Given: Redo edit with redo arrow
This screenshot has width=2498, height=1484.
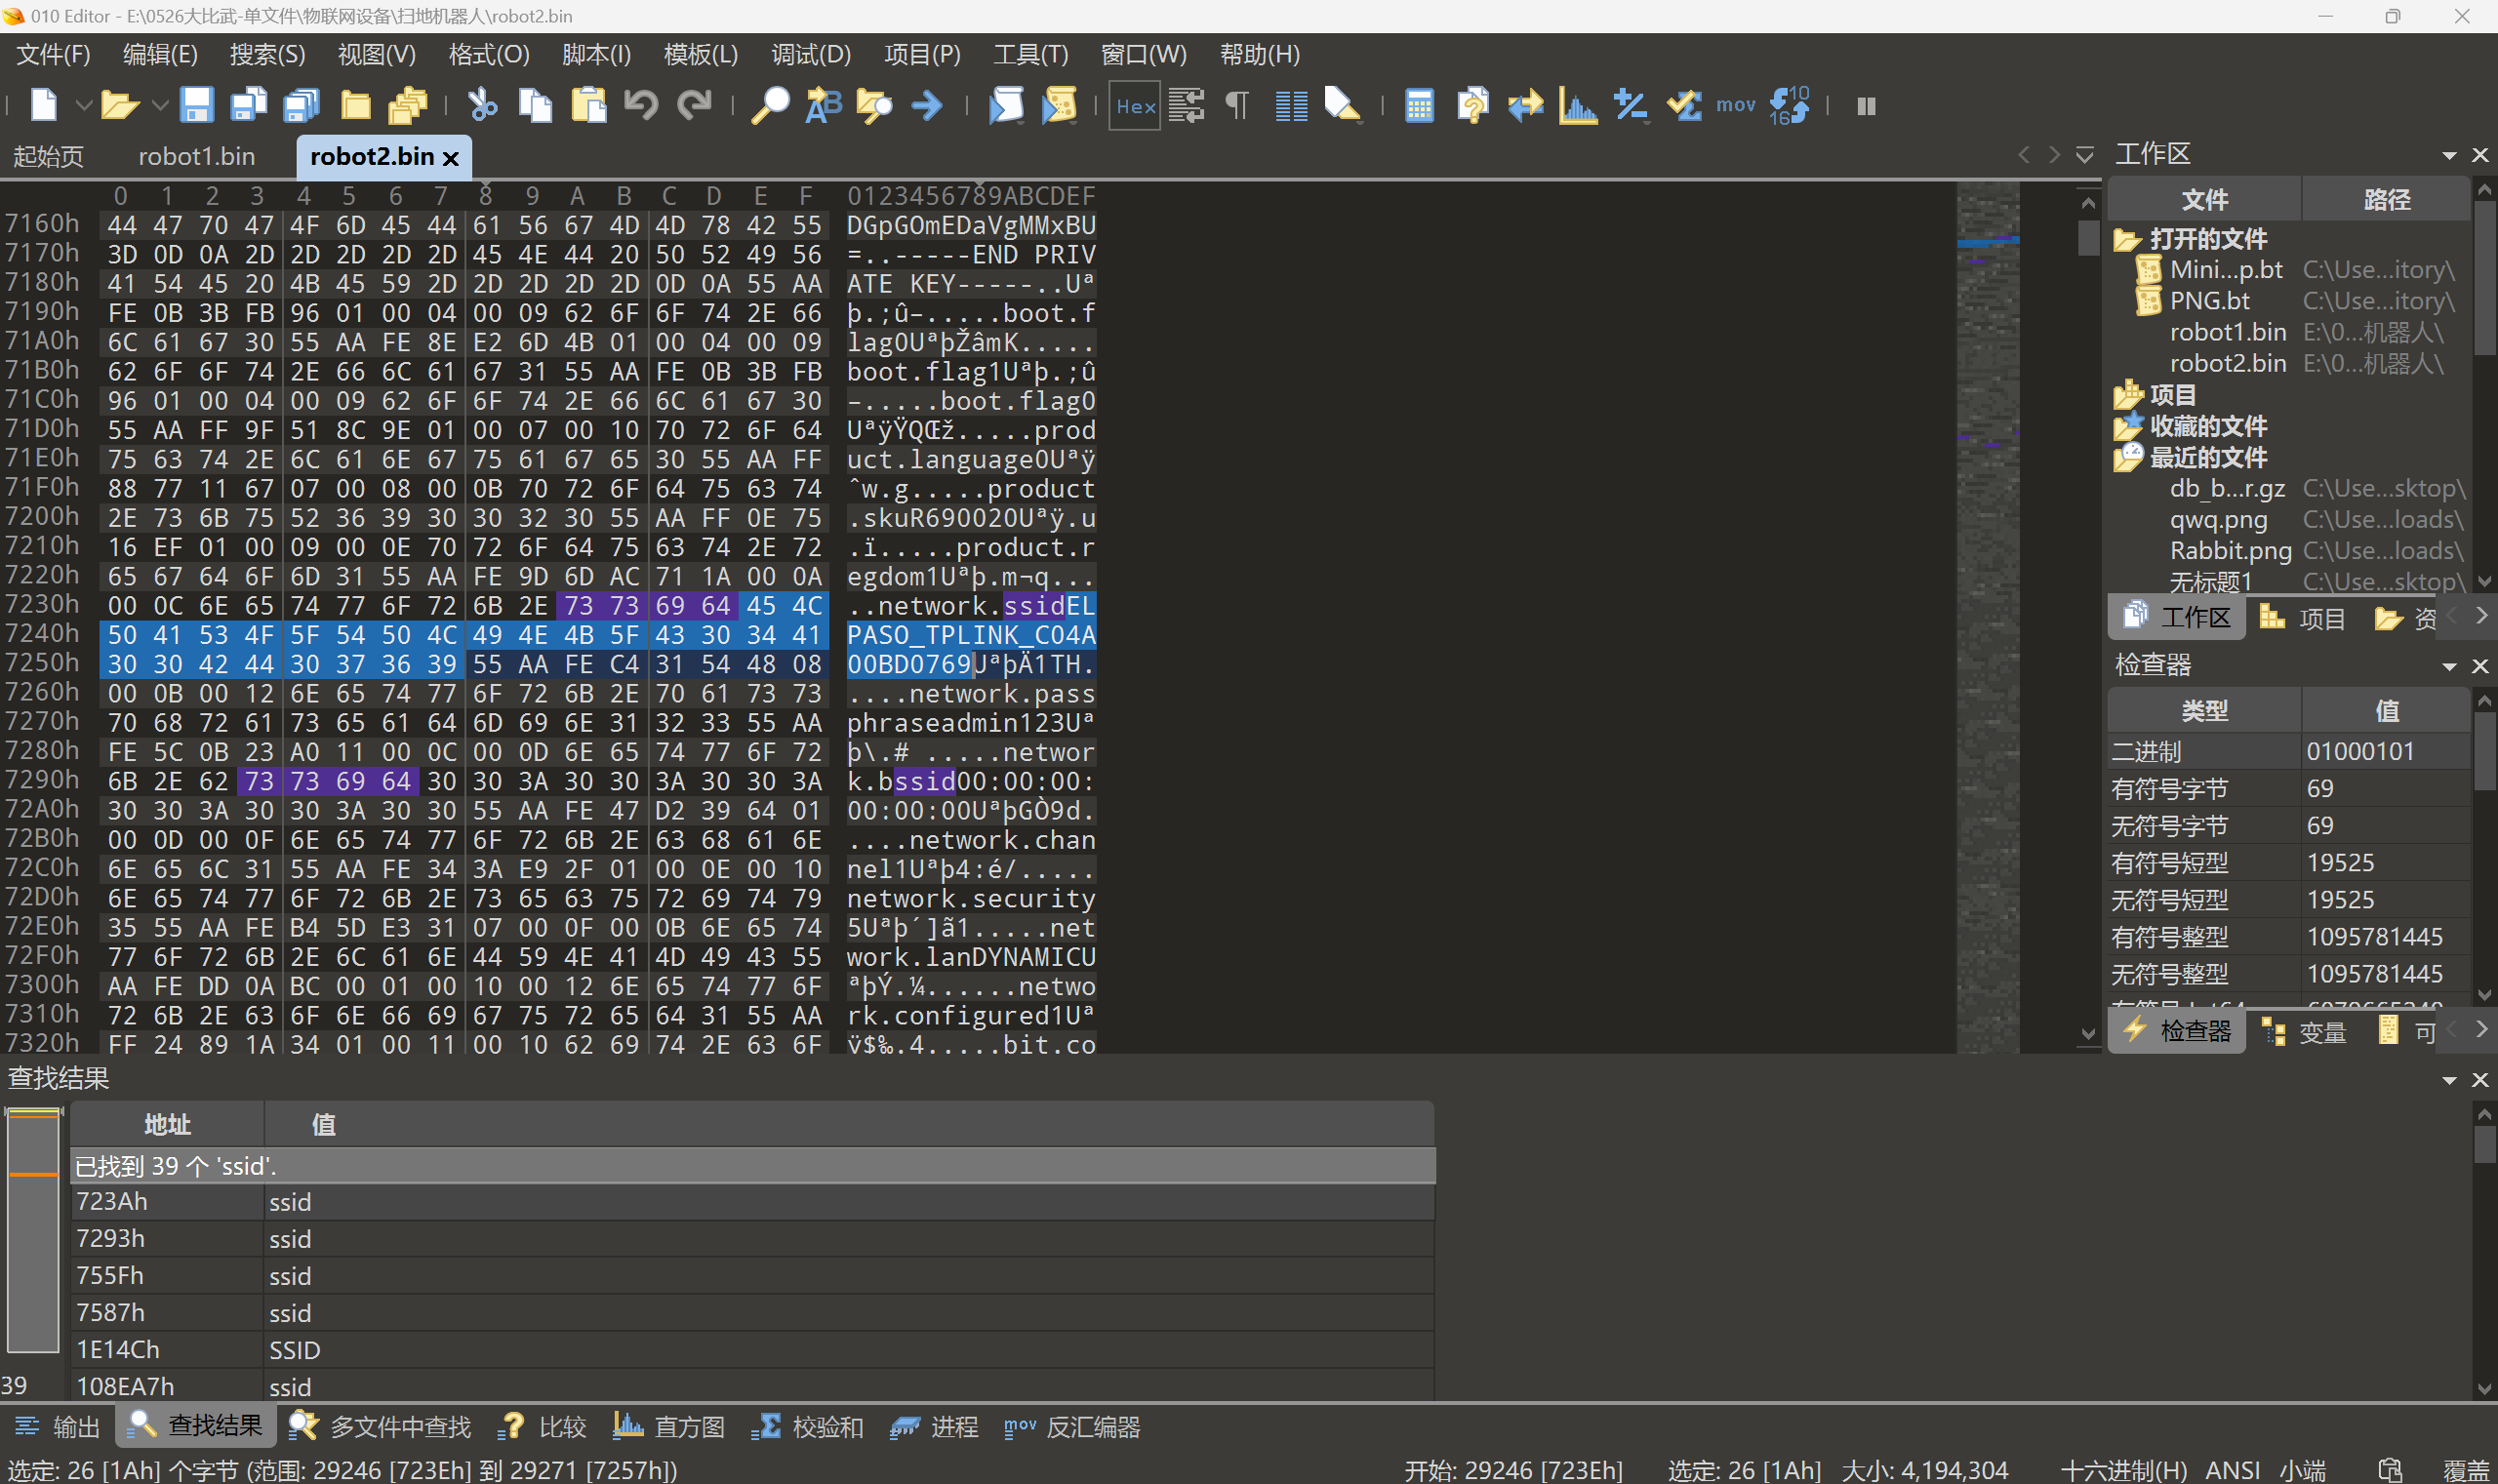Looking at the screenshot, I should click(694, 105).
